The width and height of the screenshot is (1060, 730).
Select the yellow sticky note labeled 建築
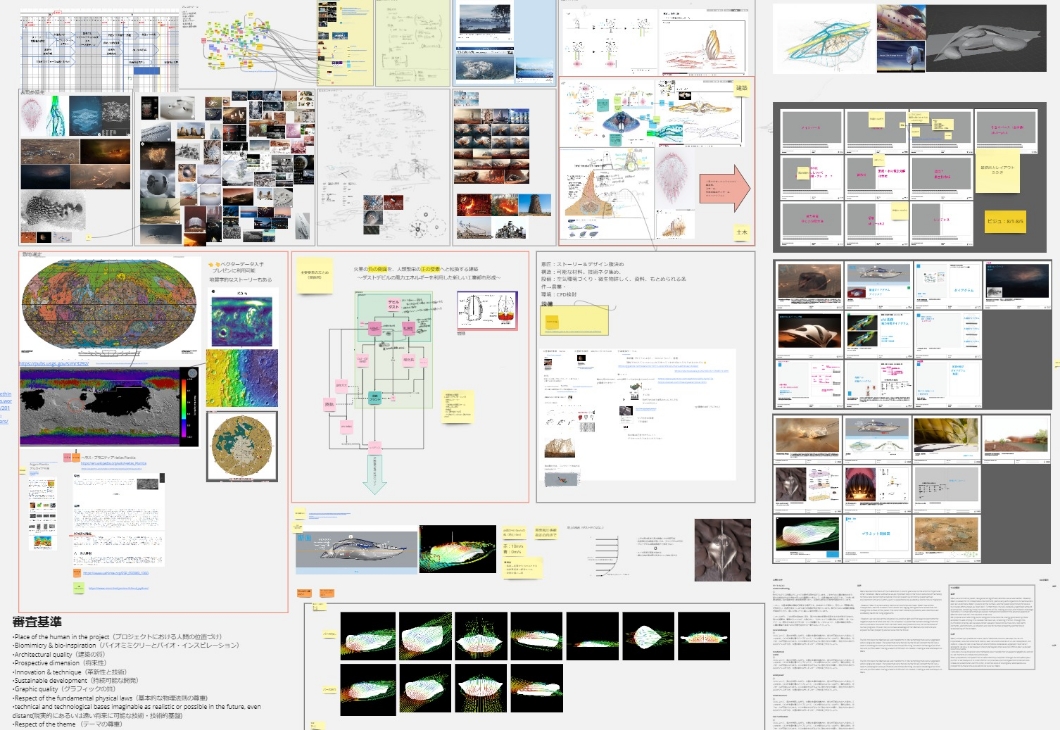pos(741,89)
